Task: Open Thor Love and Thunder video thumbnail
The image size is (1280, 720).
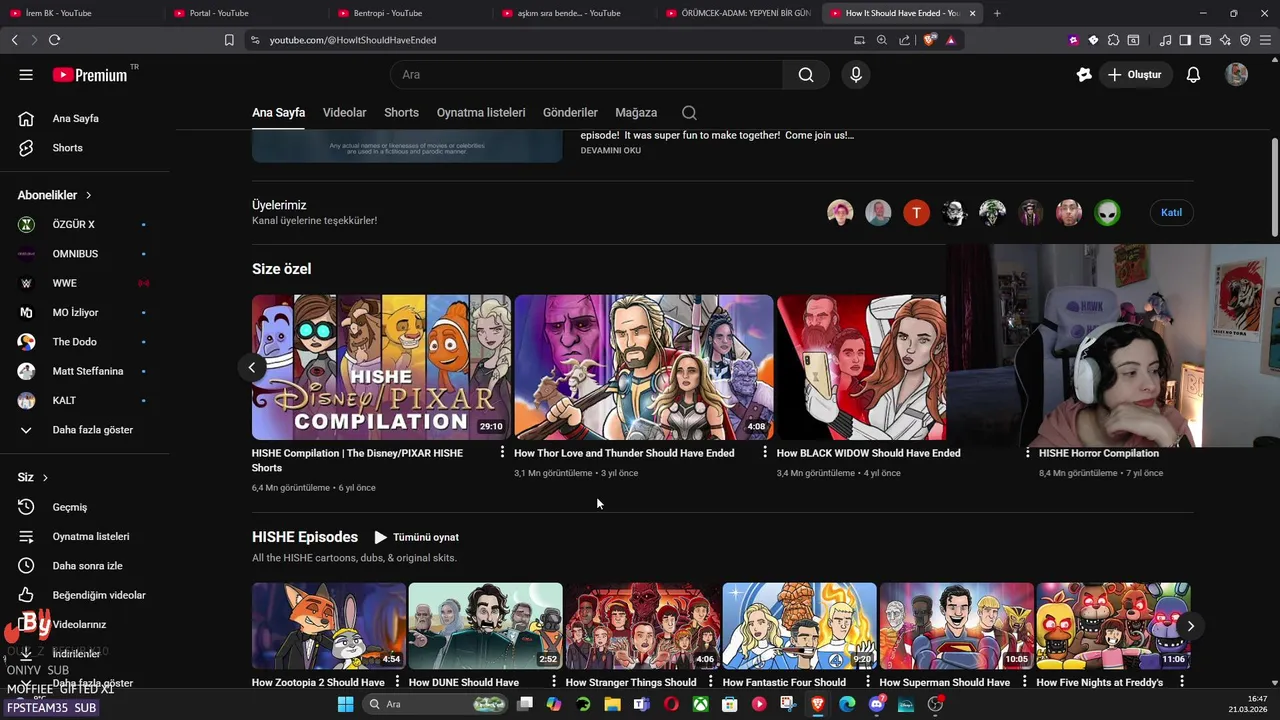Action: 643,367
